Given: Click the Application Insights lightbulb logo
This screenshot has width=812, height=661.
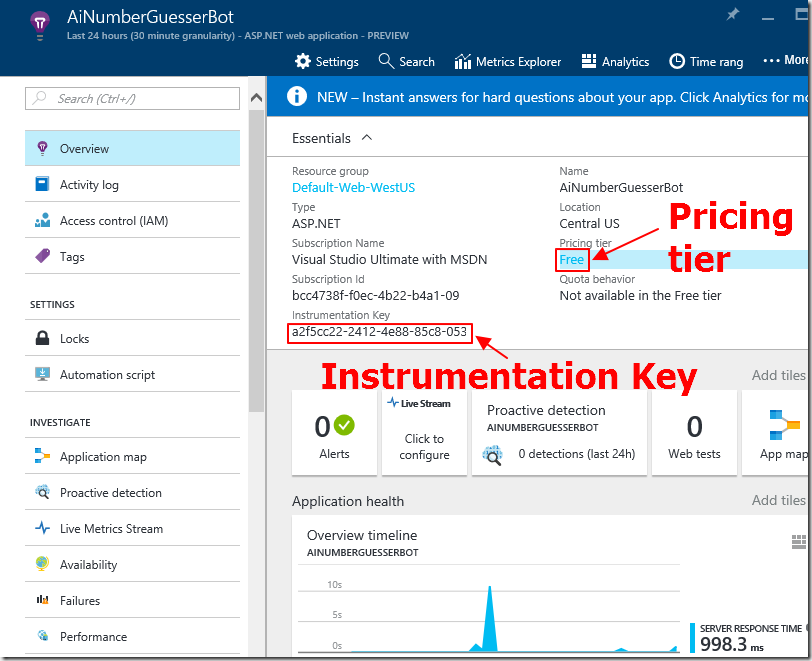Looking at the screenshot, I should click(40, 25).
